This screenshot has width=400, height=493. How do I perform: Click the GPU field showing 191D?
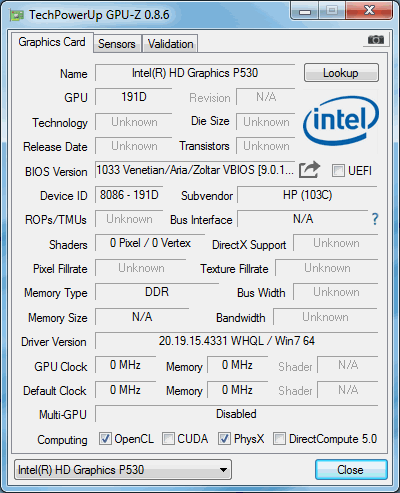(134, 97)
